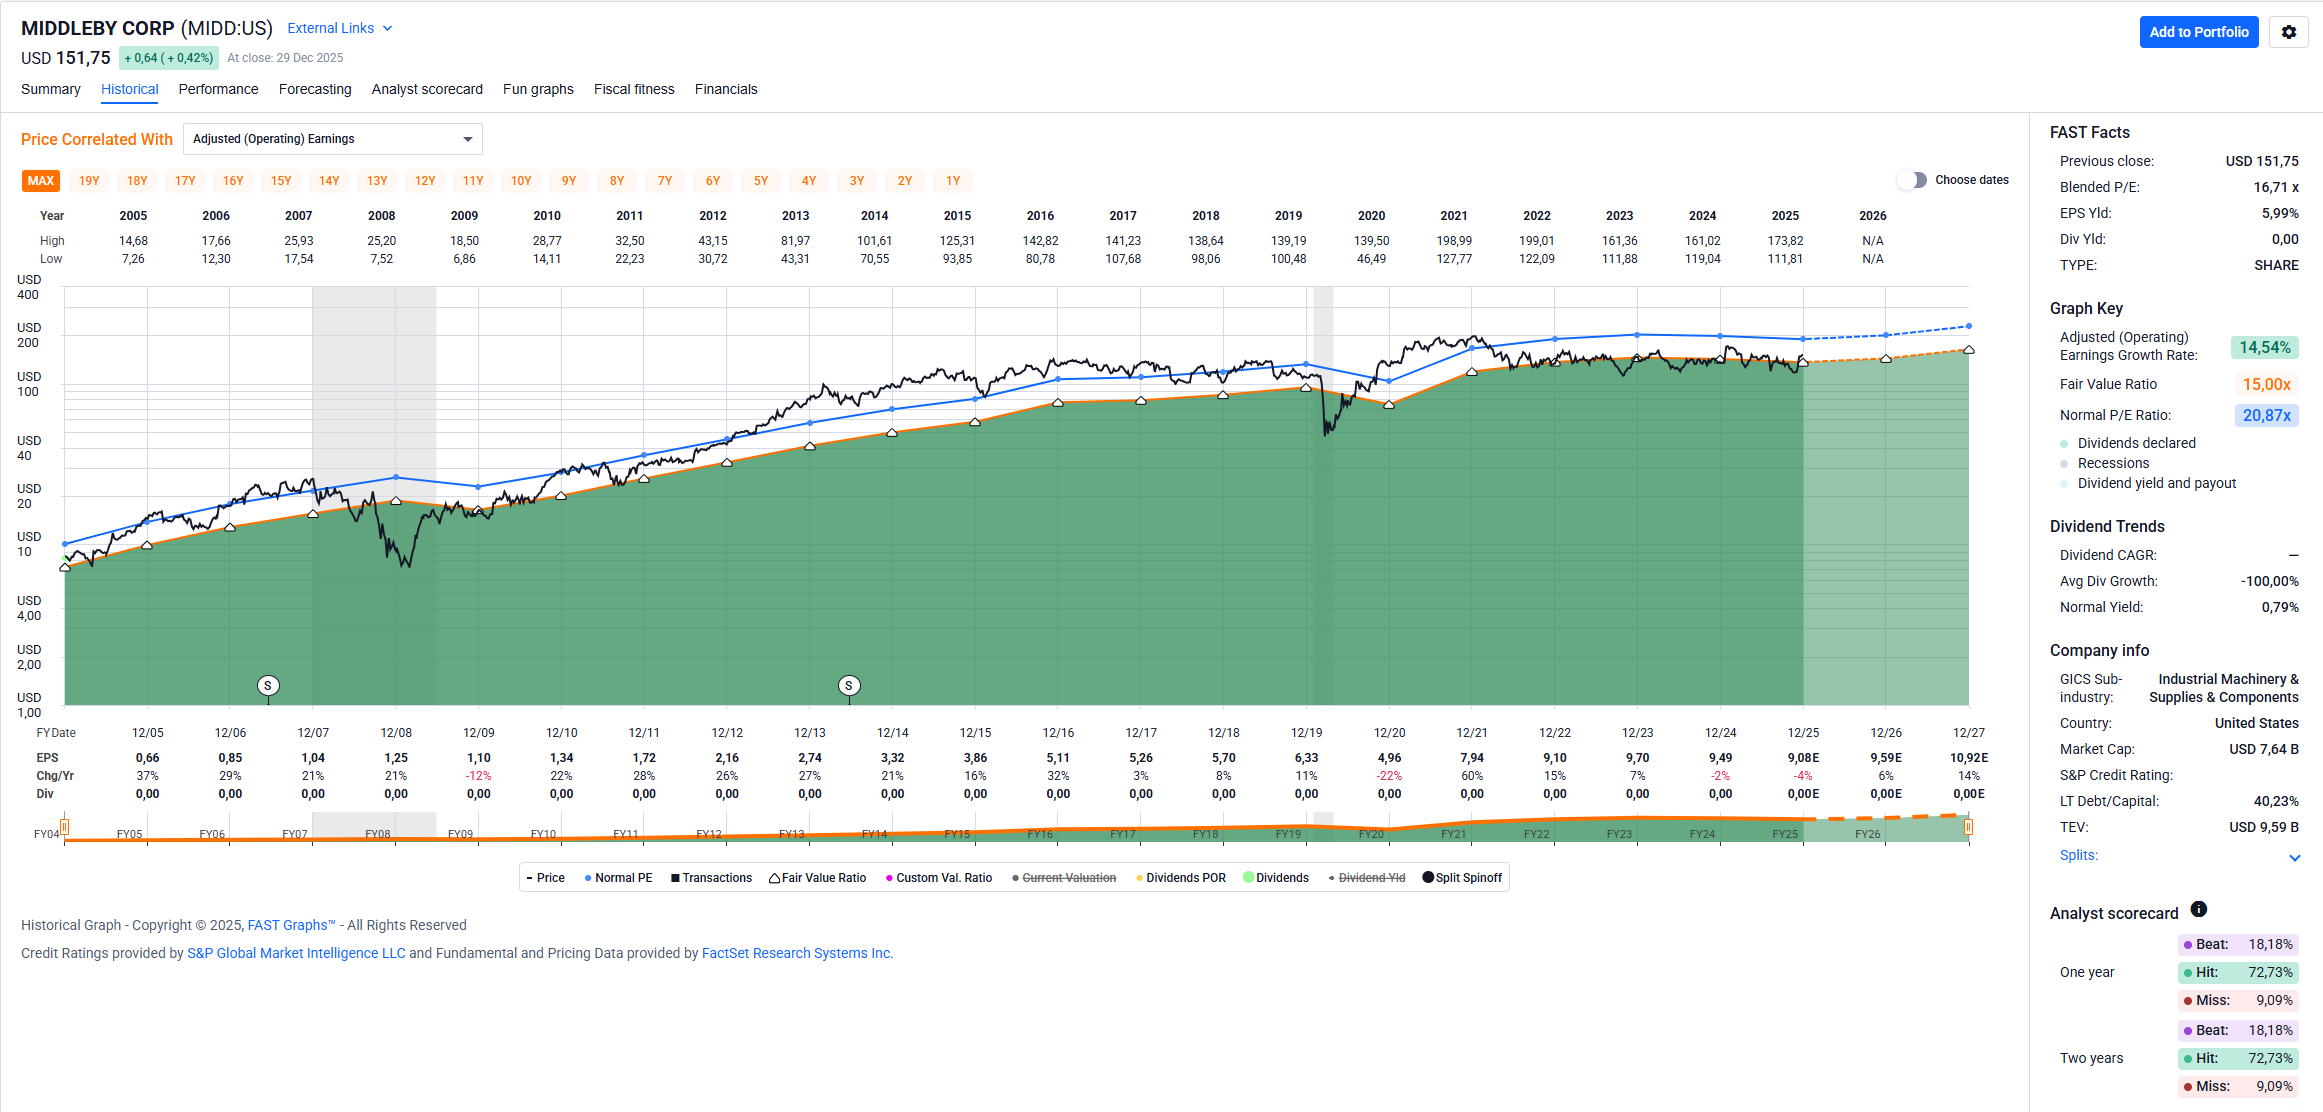Screen dimensions: 2323x1112
Task: Toggle Fair Value Ratio legend triangle
Action: [x=775, y=878]
